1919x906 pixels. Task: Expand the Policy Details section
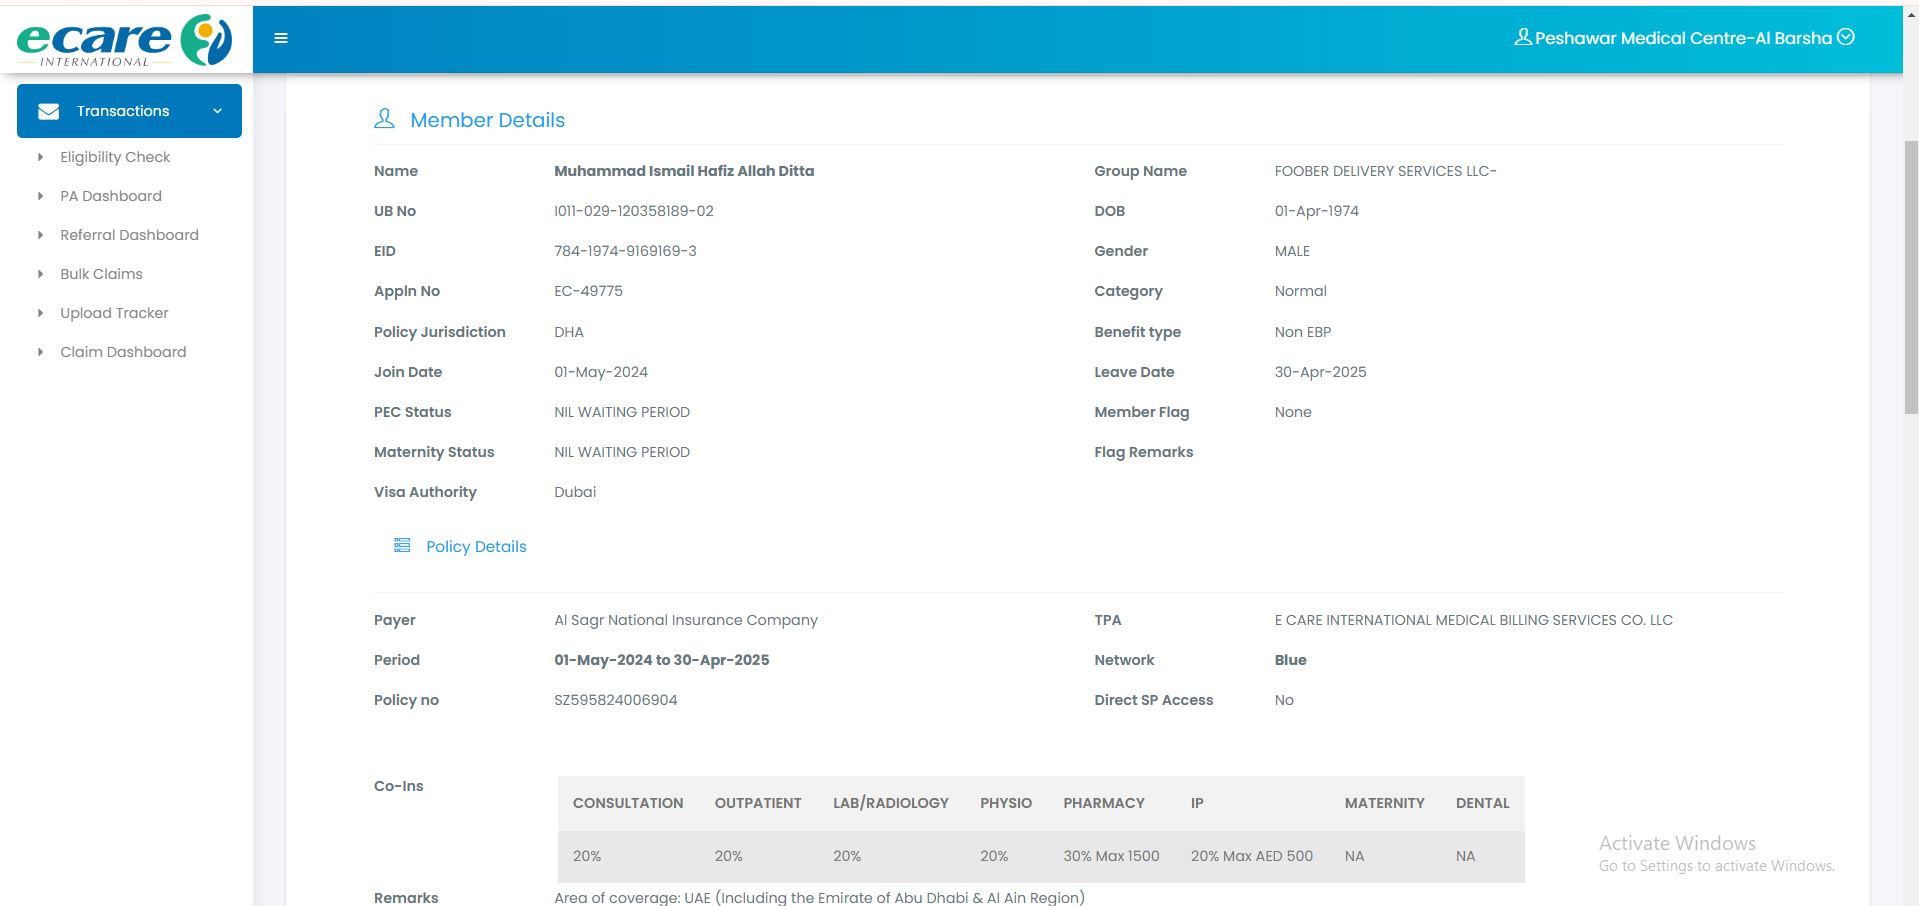pyautogui.click(x=476, y=546)
